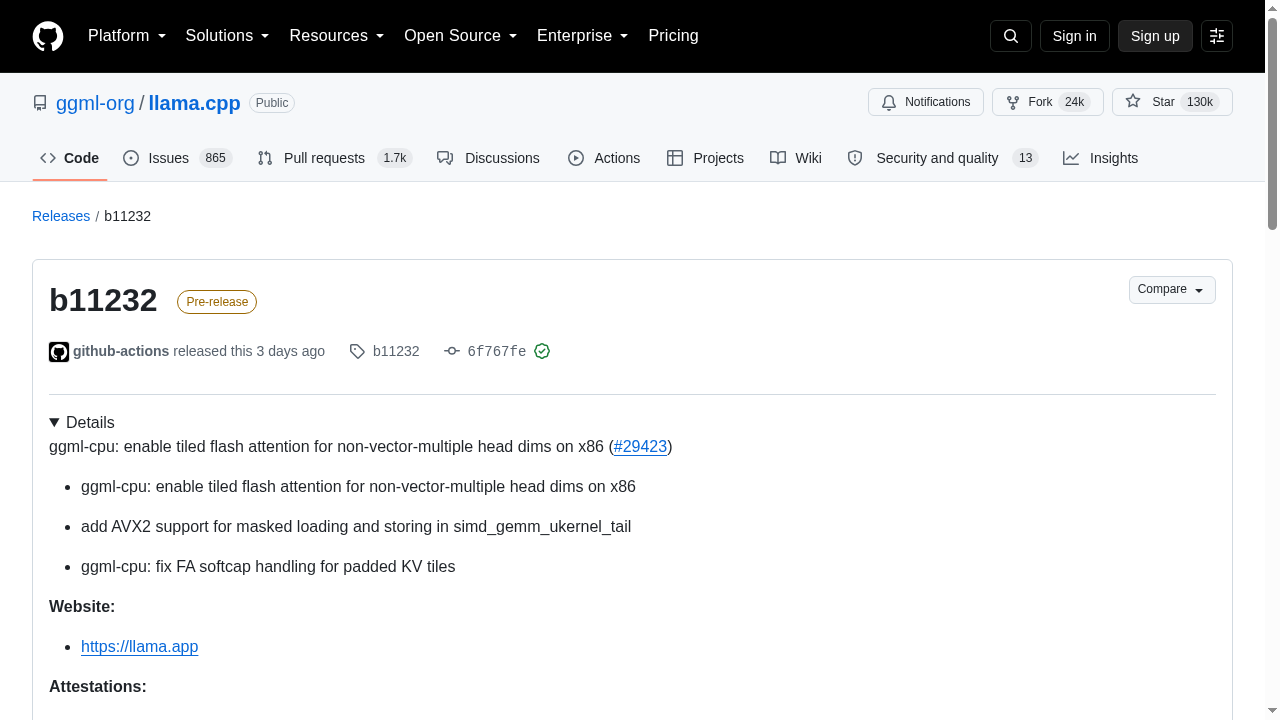Open the https://llama.app website link

tap(140, 647)
